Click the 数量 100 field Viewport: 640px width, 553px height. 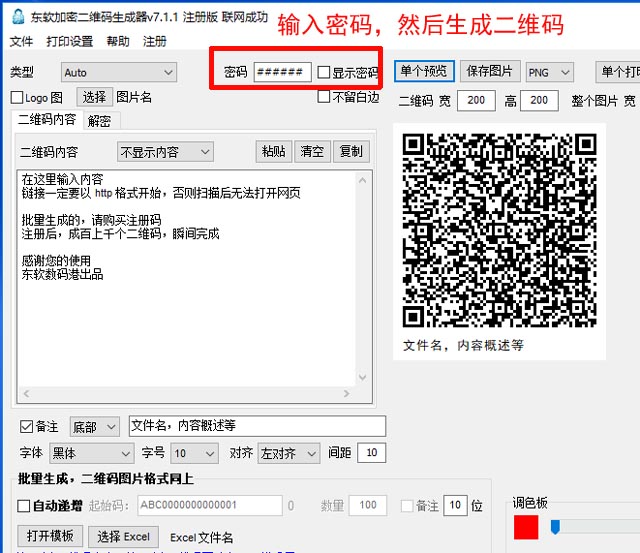click(368, 505)
